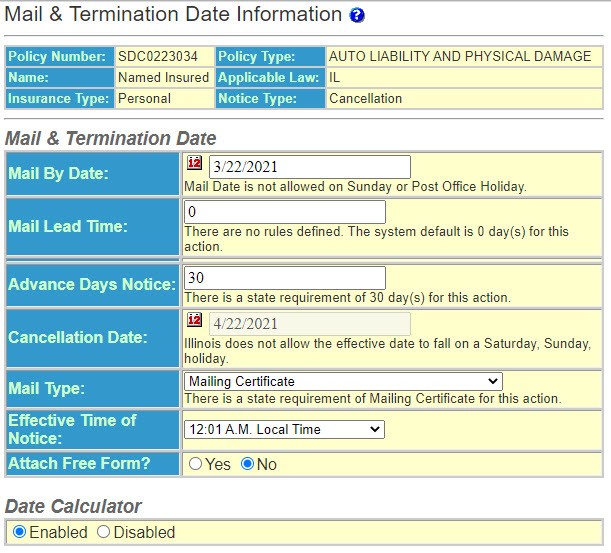Set Date Calculator to Enabled

click(x=19, y=532)
